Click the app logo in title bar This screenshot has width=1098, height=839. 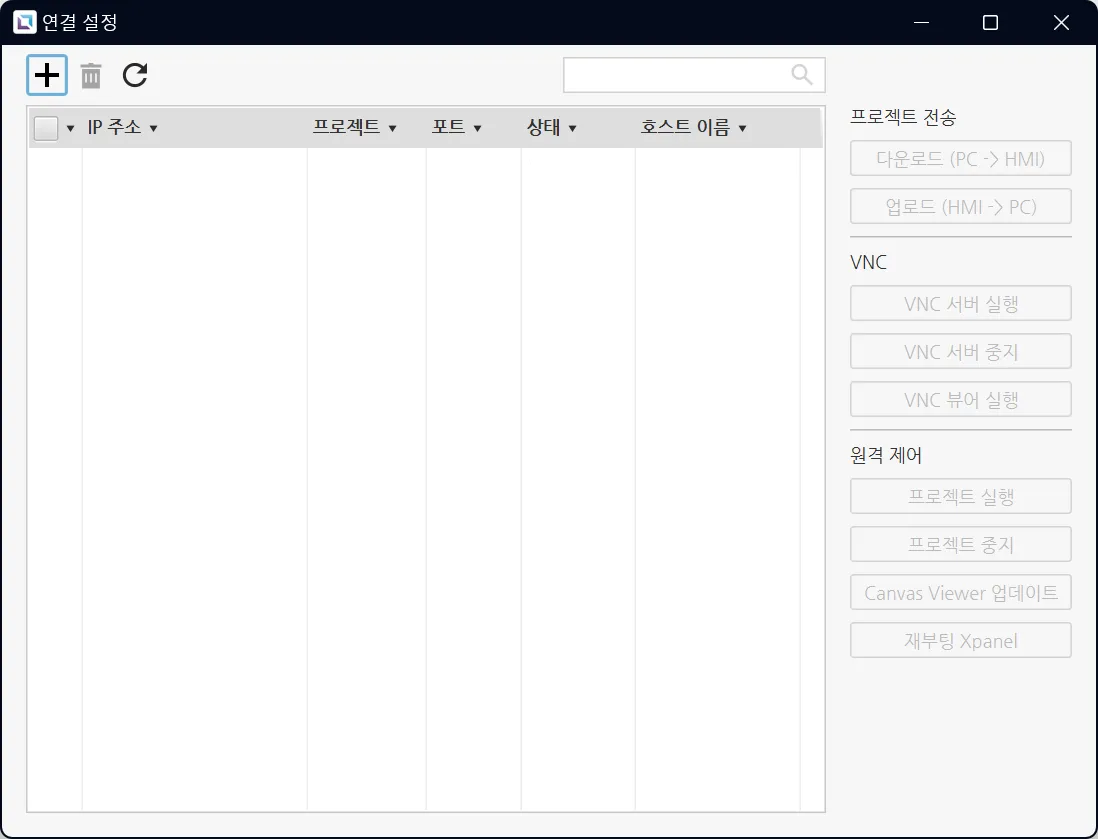pos(24,22)
